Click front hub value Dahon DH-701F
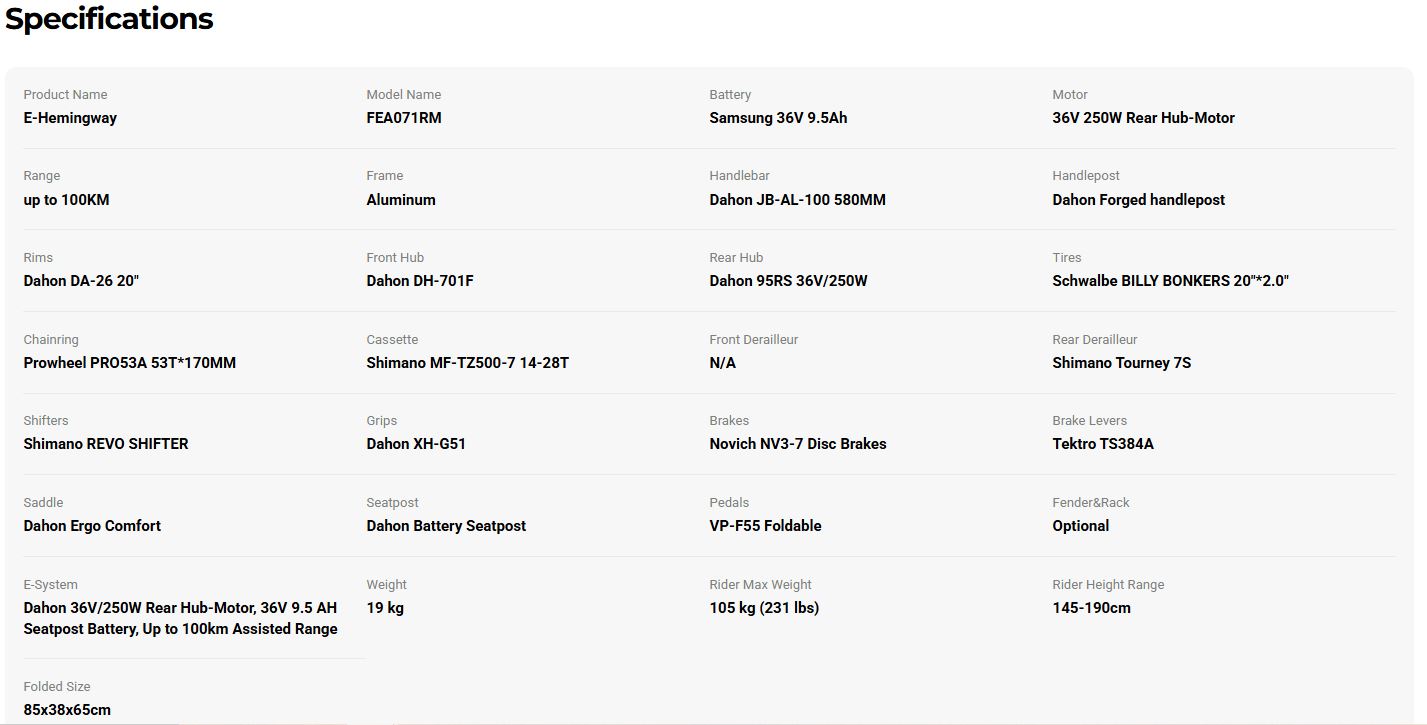The height and width of the screenshot is (725, 1427). pyautogui.click(x=420, y=281)
